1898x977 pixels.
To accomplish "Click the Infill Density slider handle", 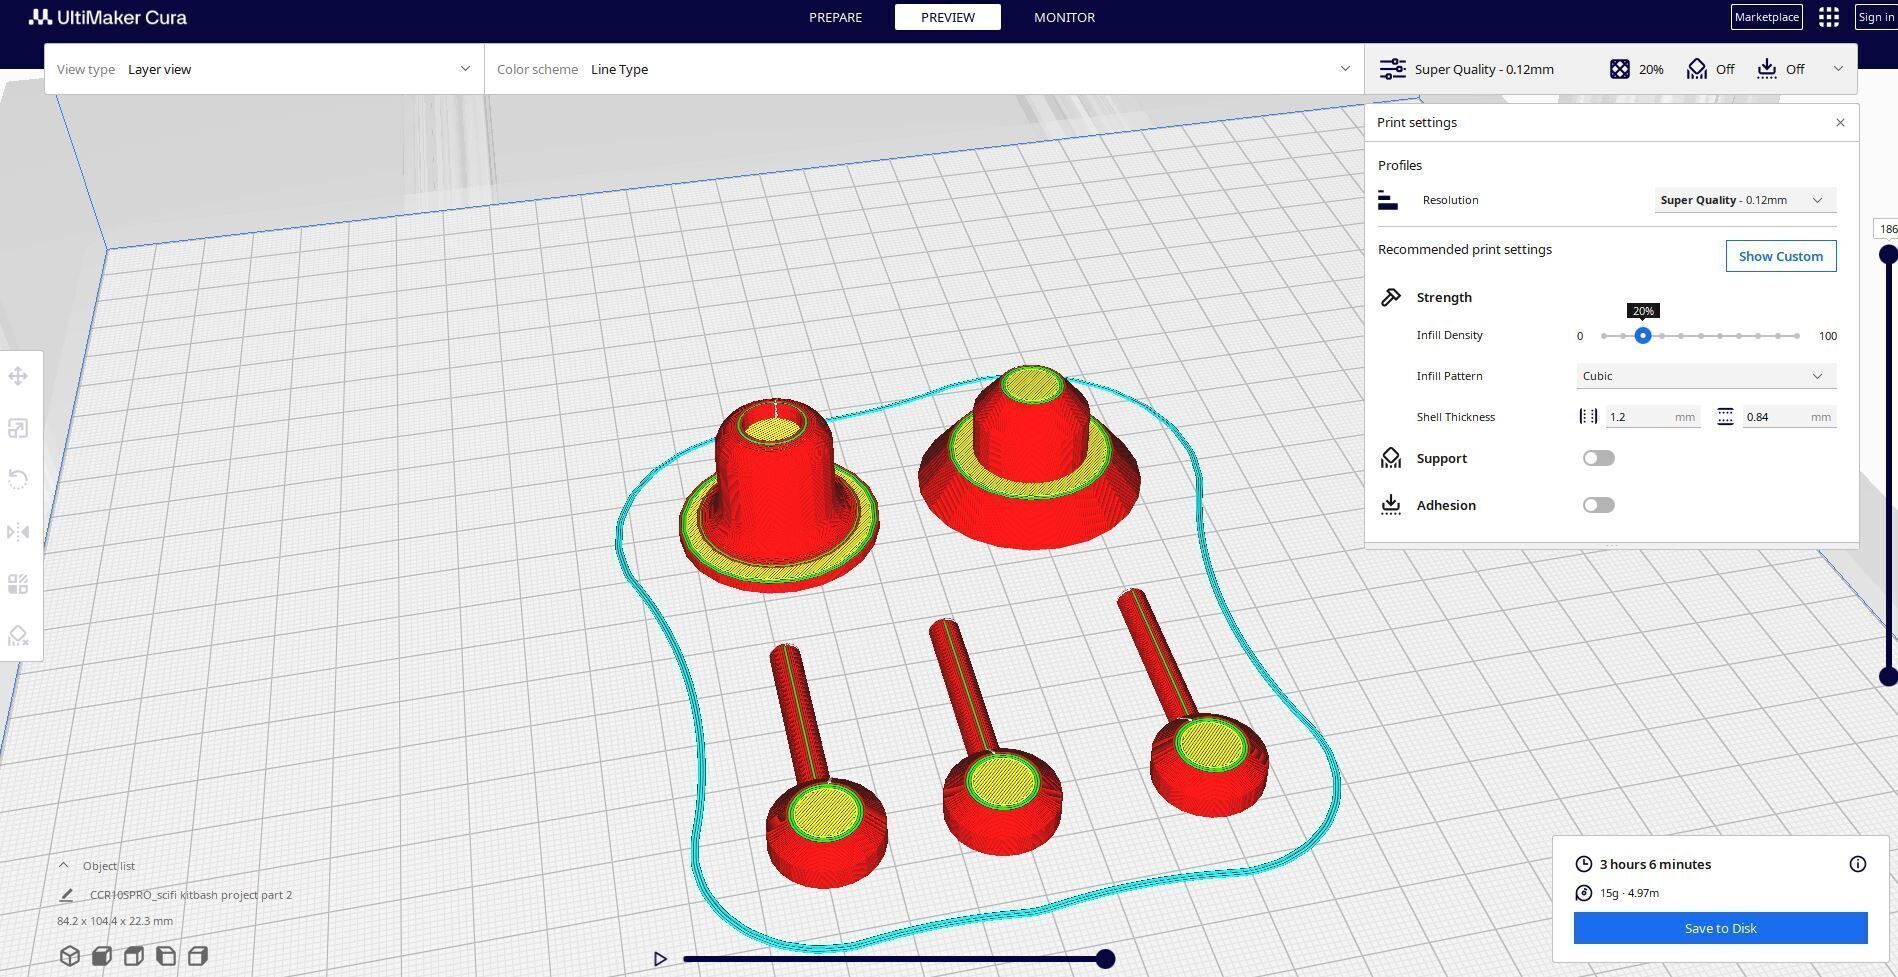I will 1643,336.
